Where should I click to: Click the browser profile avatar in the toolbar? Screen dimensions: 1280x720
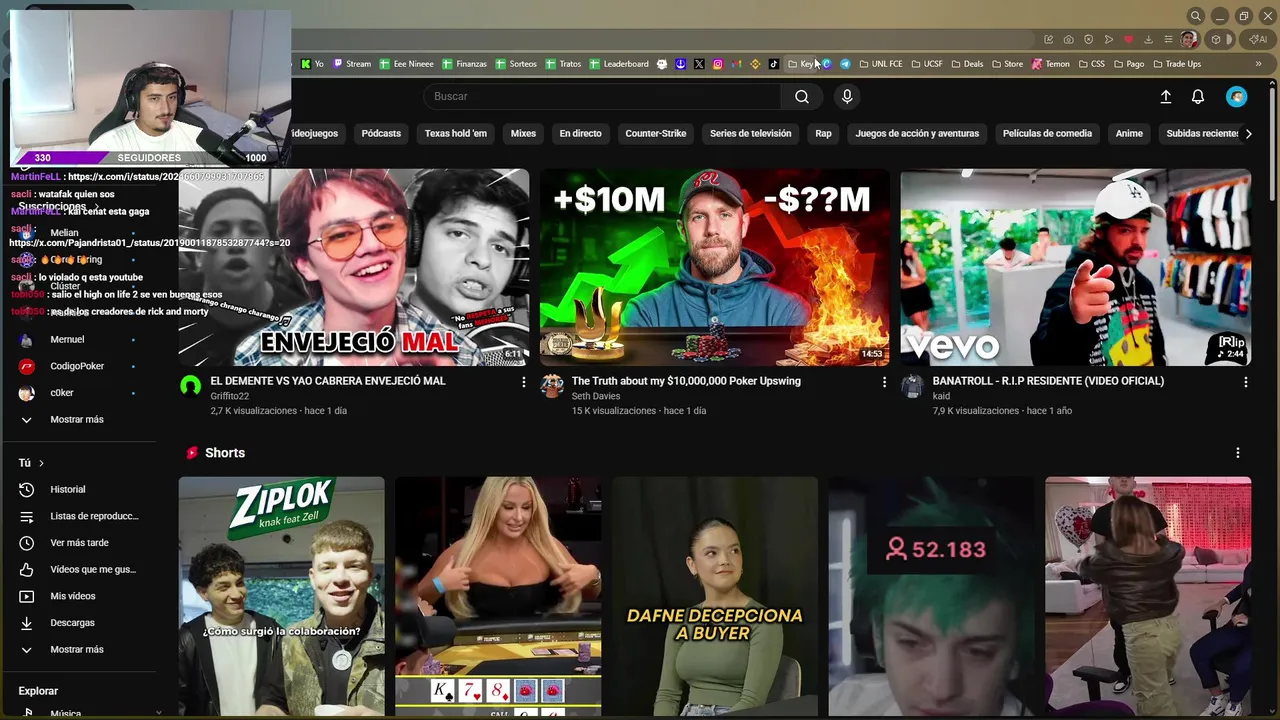click(x=1189, y=40)
